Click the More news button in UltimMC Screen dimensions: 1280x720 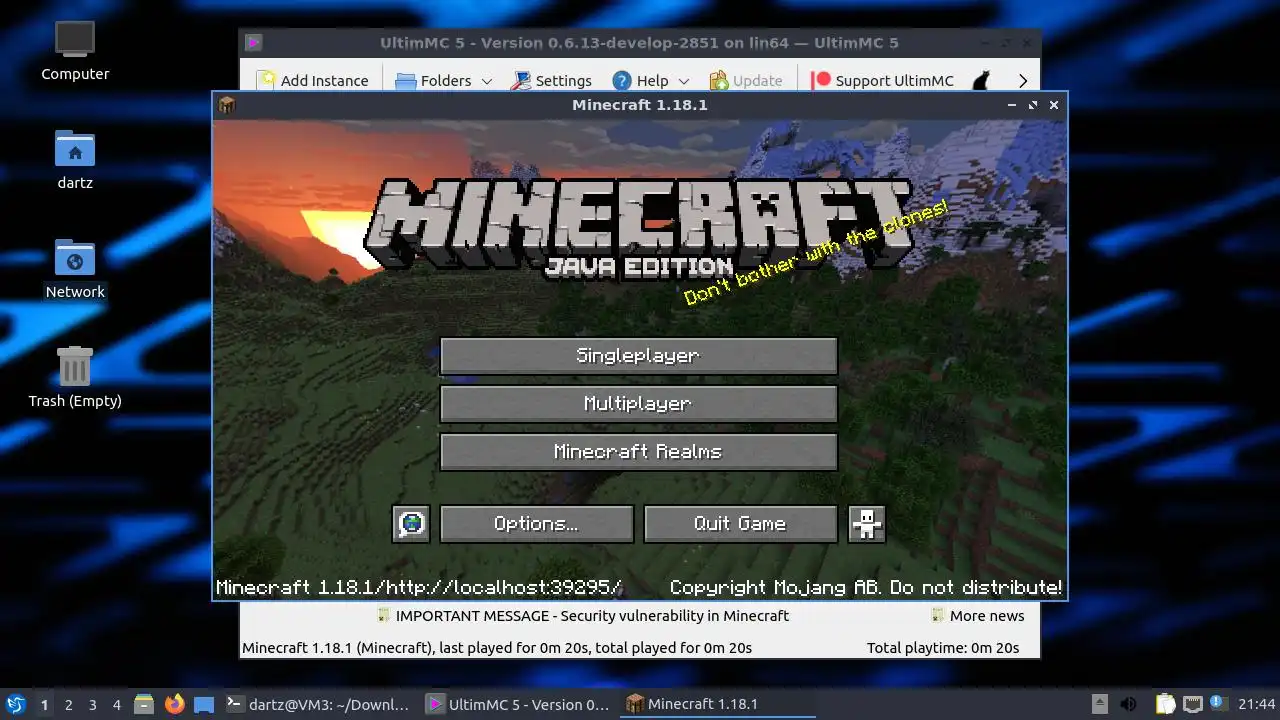click(978, 616)
